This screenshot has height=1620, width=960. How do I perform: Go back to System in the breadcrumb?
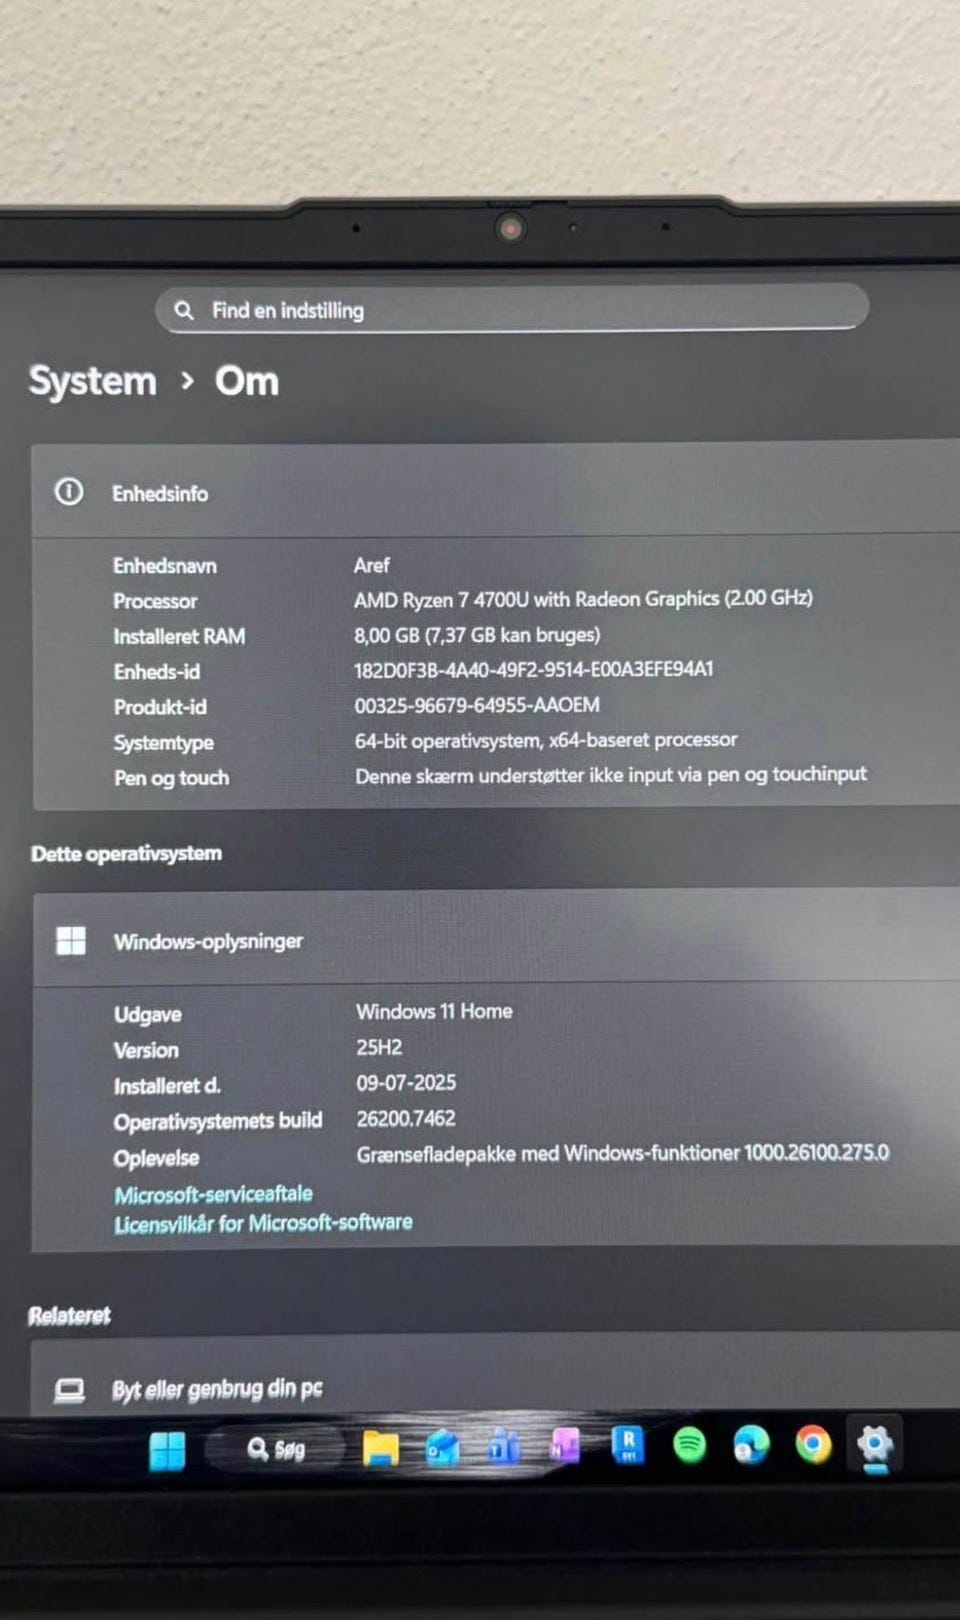tap(92, 381)
